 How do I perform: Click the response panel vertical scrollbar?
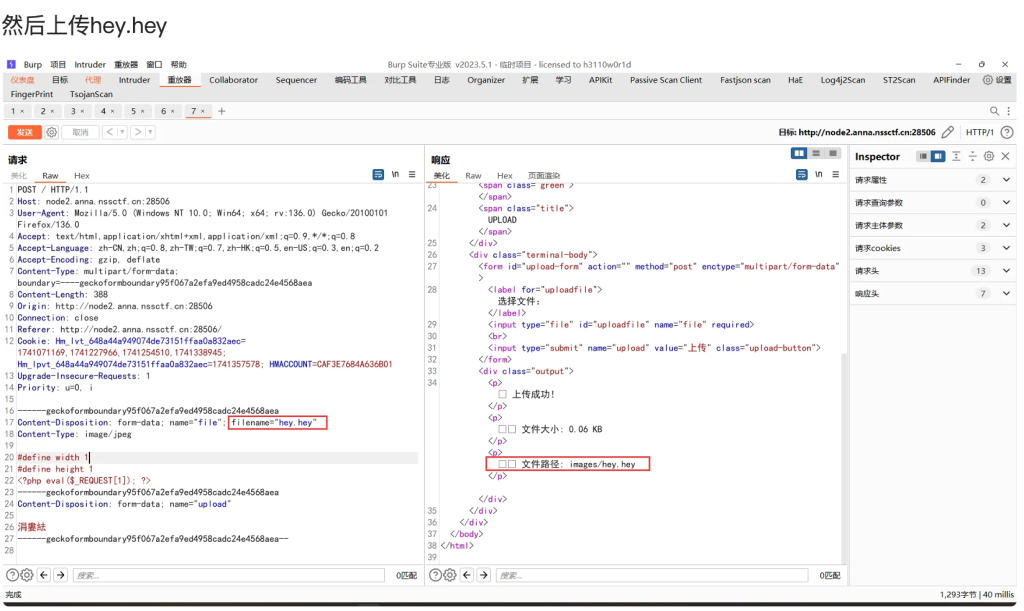pyautogui.click(x=844, y=457)
